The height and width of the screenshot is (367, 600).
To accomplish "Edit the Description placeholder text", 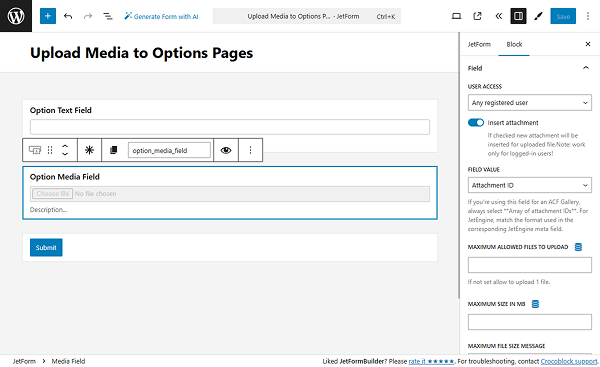I will (x=49, y=210).
